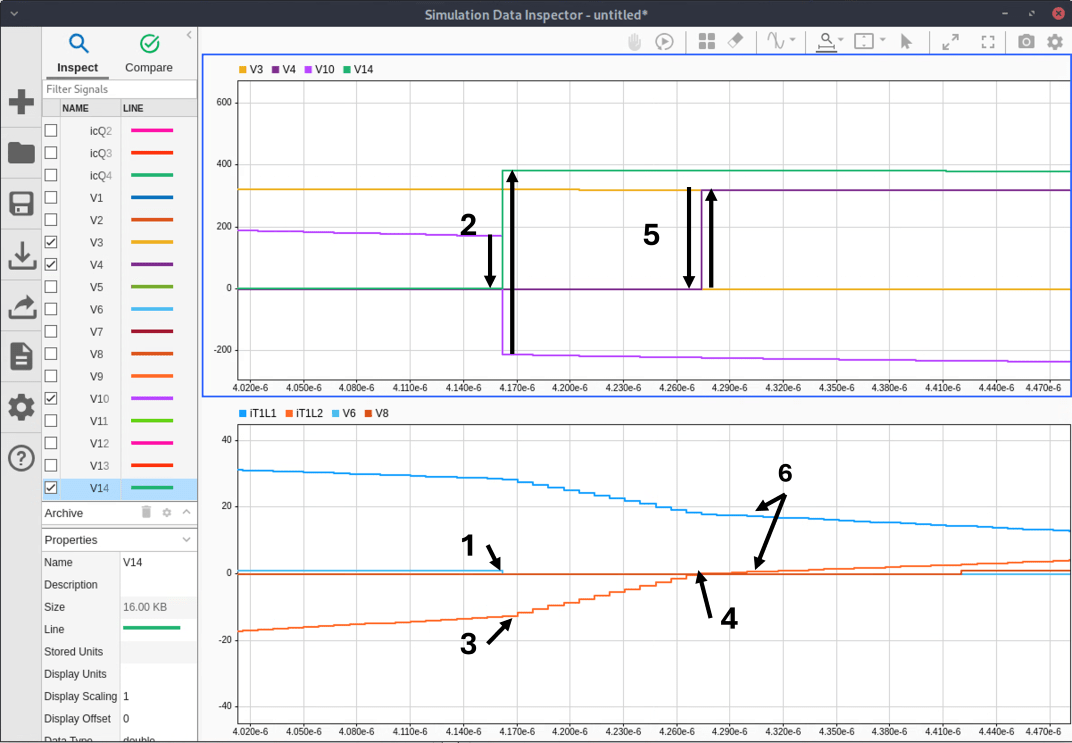Uncheck the V3 signal checkbox
Screen dimensions: 1072x743
tap(51, 242)
